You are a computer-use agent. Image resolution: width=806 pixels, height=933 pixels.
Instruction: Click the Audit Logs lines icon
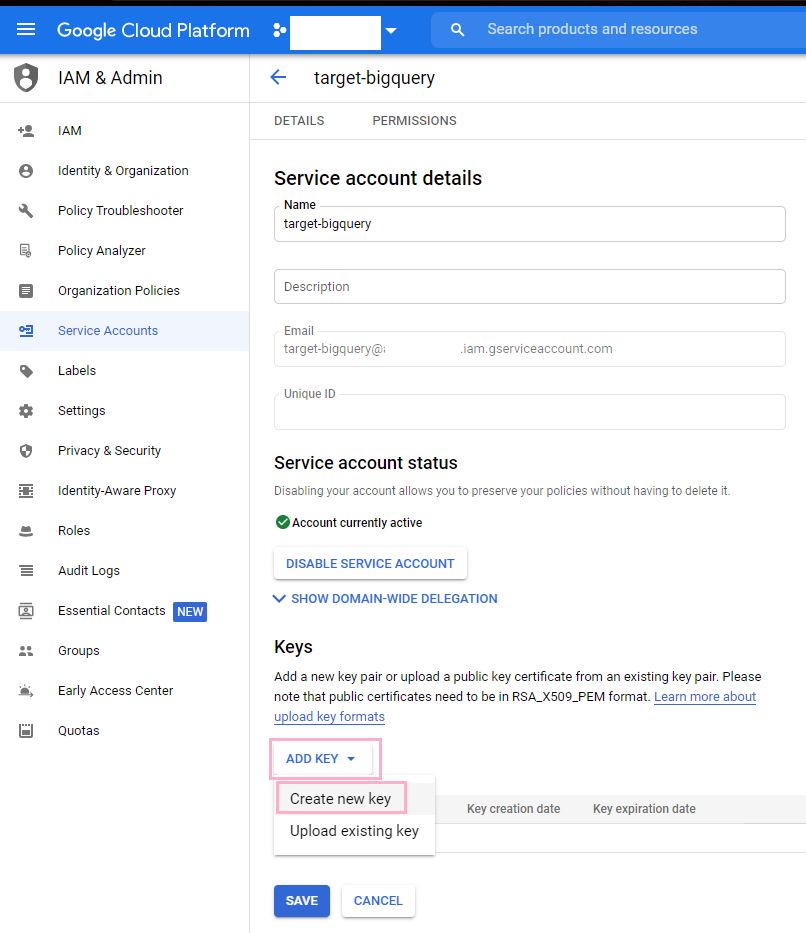26,571
